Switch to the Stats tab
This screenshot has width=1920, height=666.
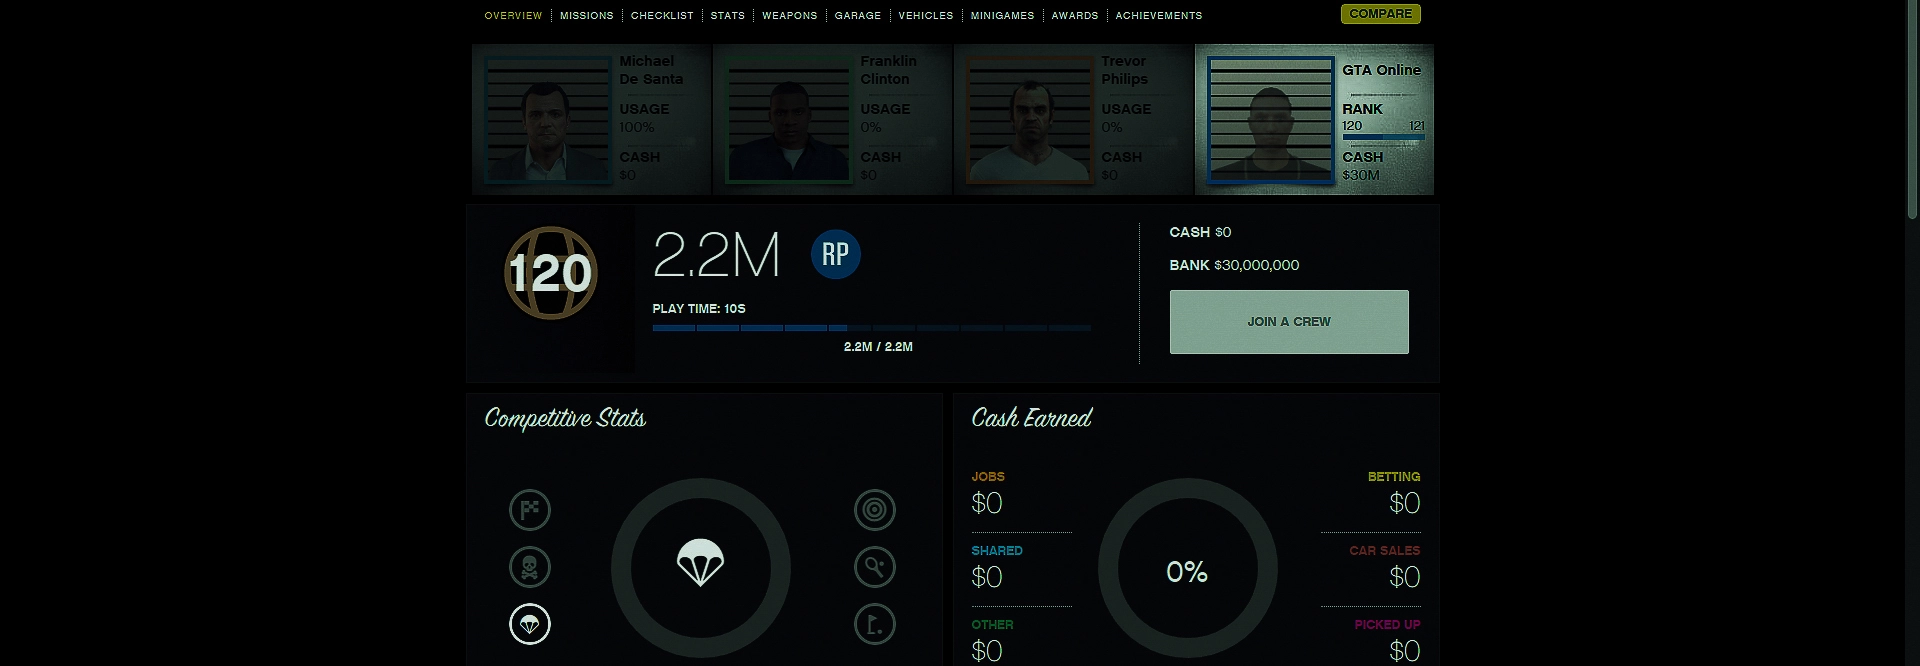coord(728,16)
